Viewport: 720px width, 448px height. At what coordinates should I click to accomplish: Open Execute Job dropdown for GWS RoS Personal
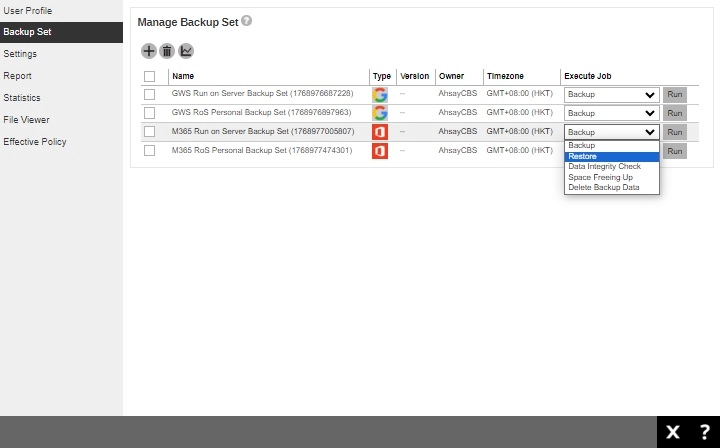611,113
